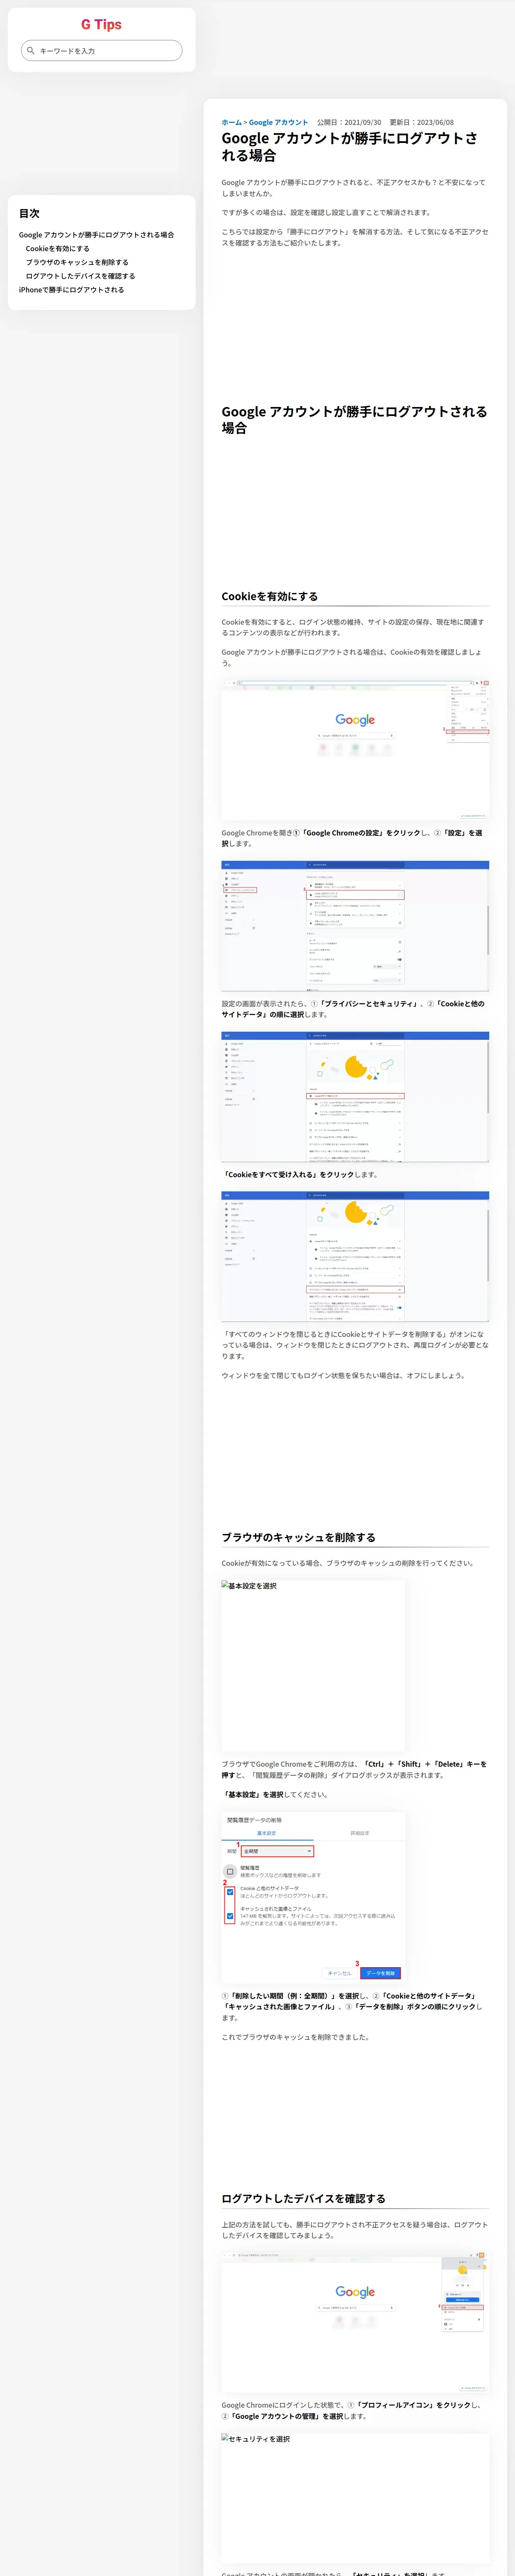Click the main article title heading

click(x=350, y=146)
